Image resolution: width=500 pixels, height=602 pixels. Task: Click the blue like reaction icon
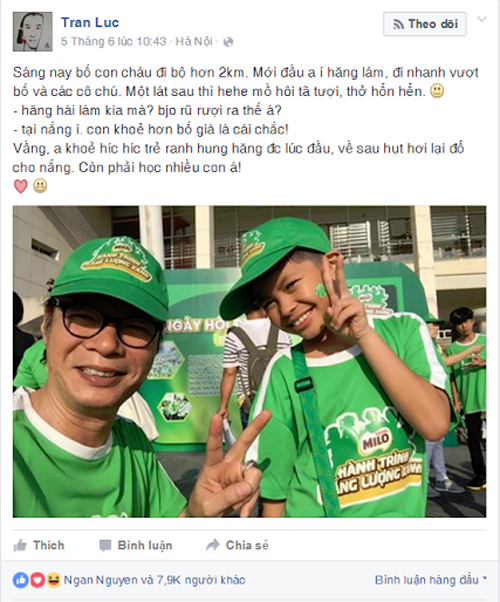(x=21, y=580)
